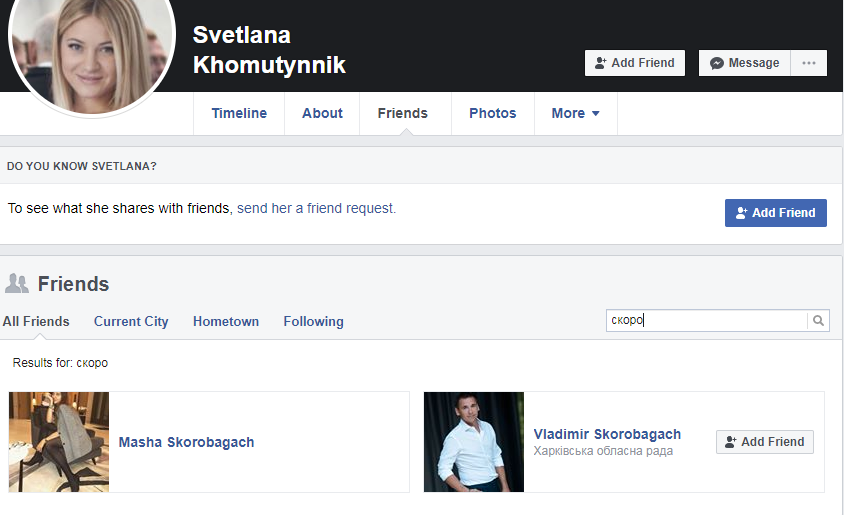Image resolution: width=844 pixels, height=515 pixels.
Task: Show the Hometown friends filter
Action: point(226,321)
